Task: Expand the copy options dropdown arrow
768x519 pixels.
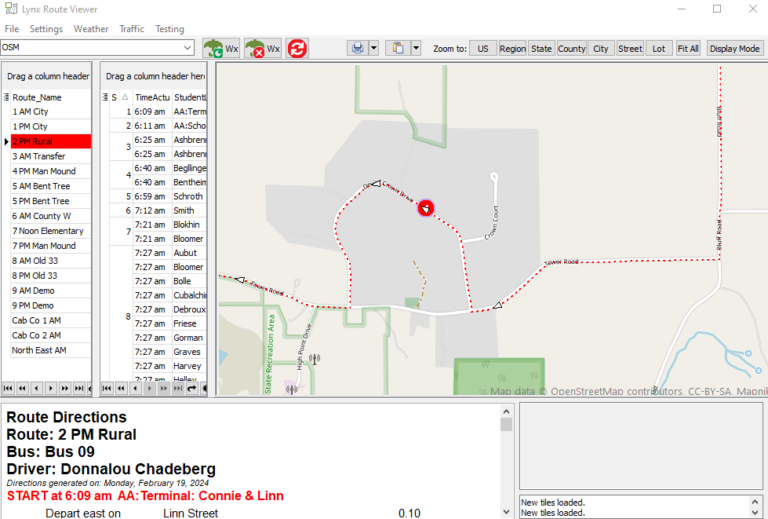Action: pos(415,48)
